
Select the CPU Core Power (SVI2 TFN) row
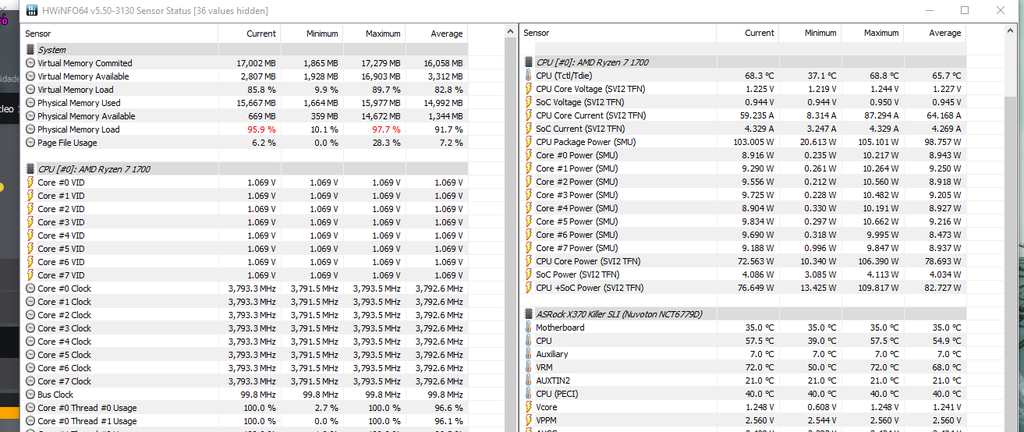pos(743,261)
